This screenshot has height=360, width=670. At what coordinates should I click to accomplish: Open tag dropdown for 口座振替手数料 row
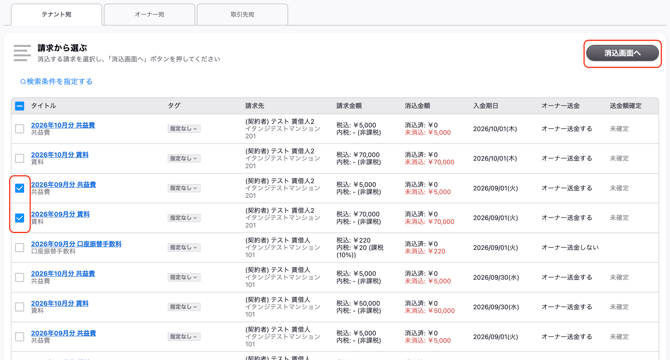coord(184,247)
